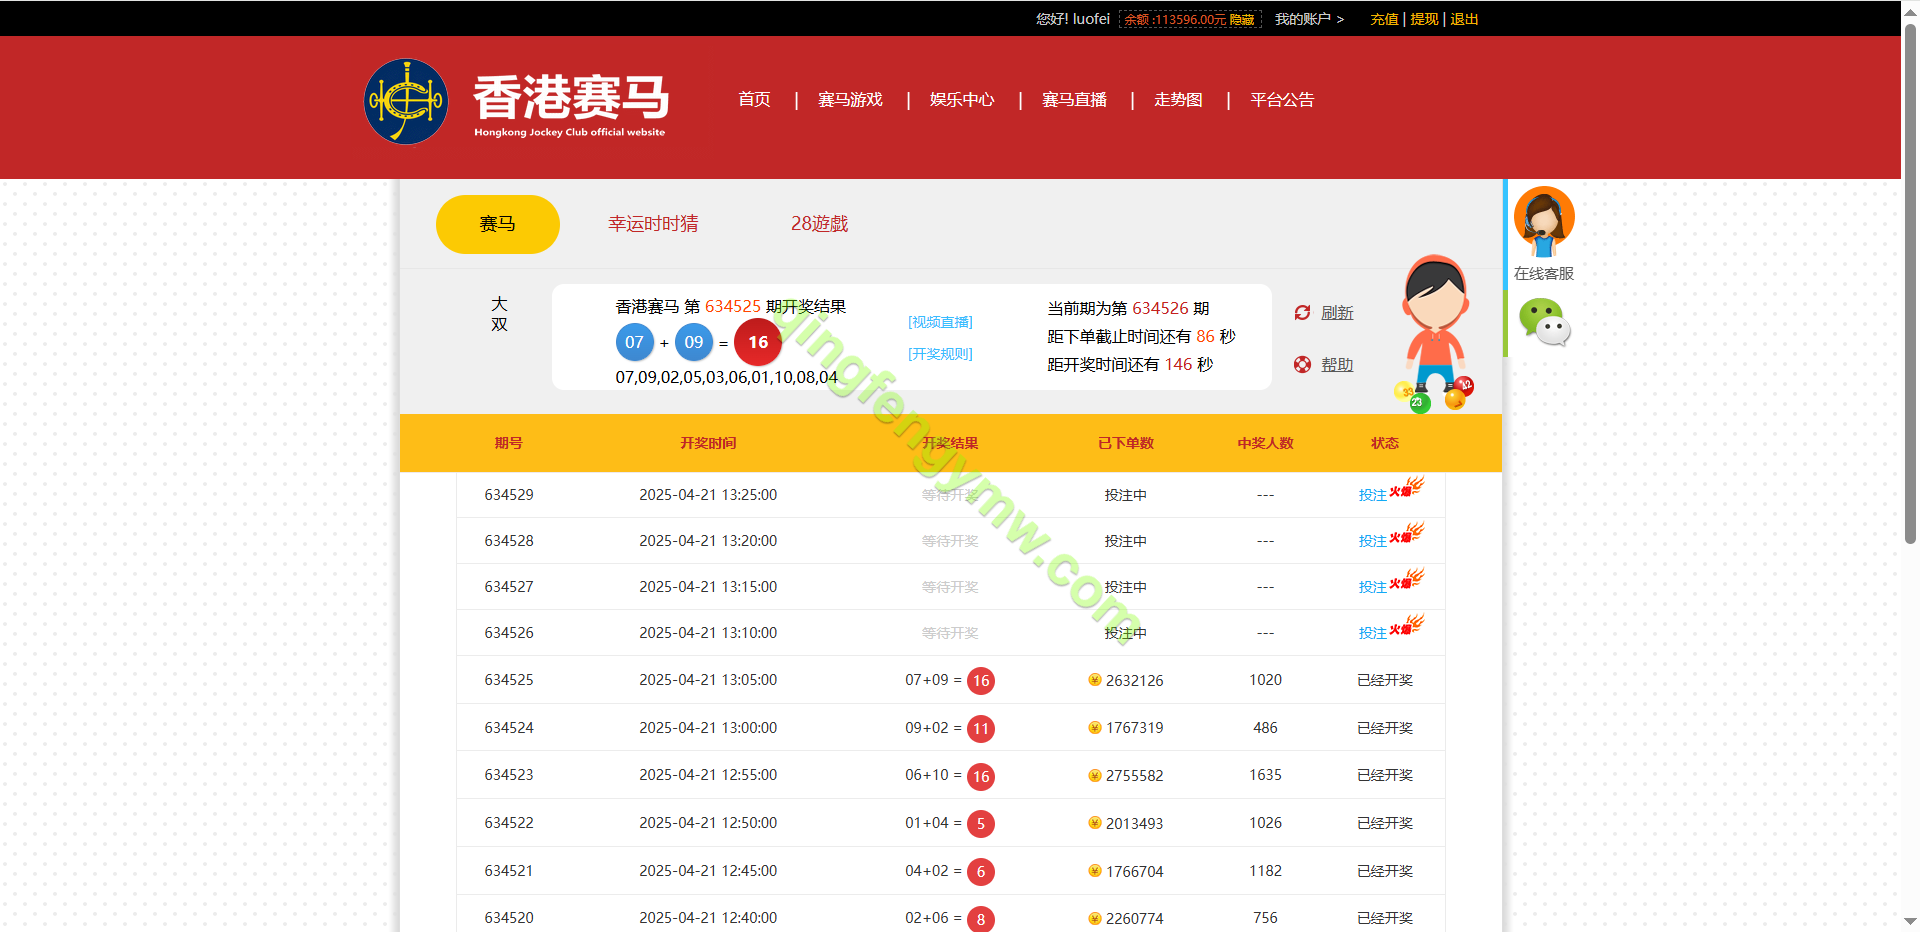Click the 视频直播 link
Viewport: 1920px width, 932px height.
(940, 322)
